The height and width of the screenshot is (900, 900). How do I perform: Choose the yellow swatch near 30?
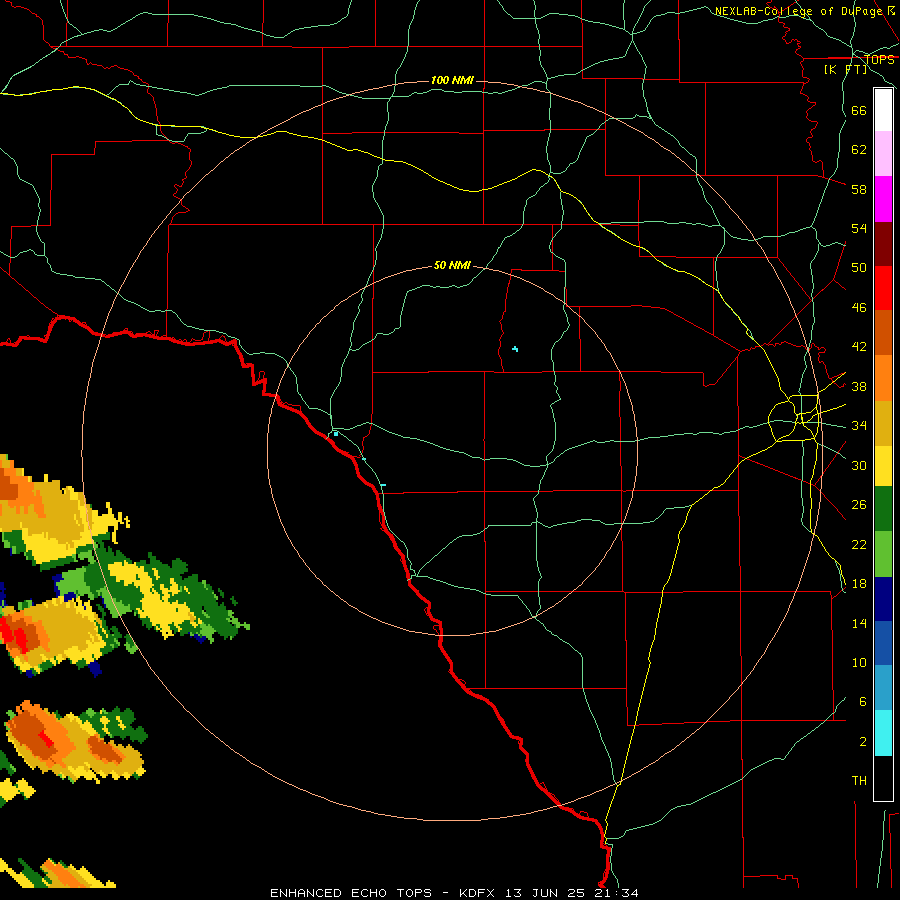(x=883, y=466)
